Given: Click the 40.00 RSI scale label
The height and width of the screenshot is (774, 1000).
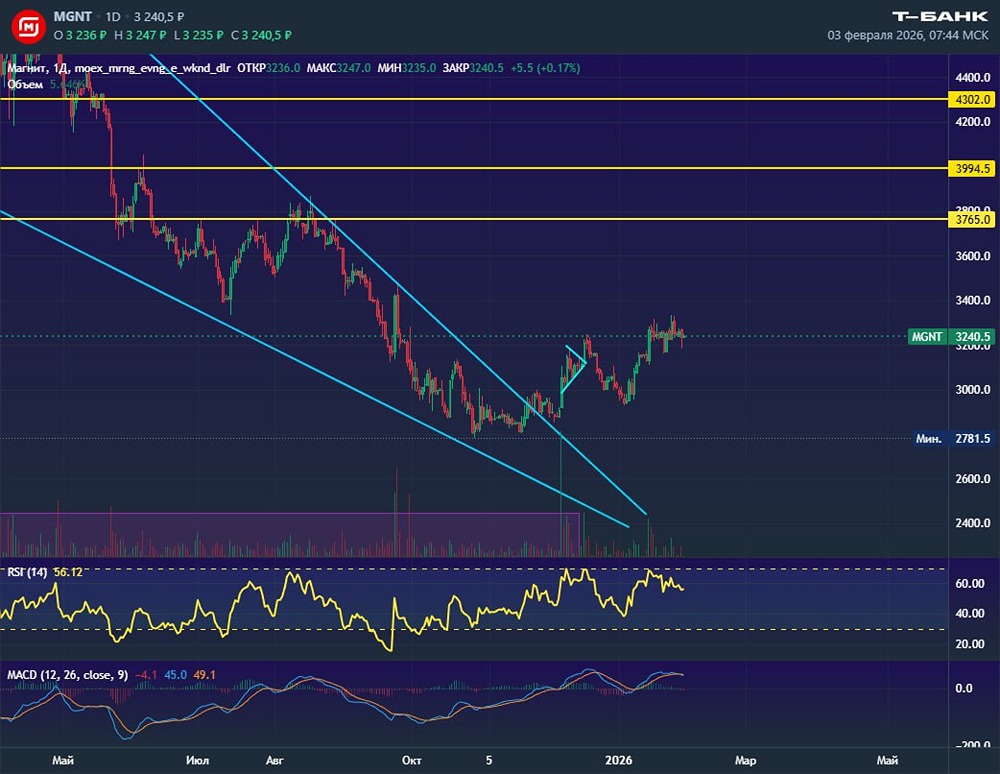Looking at the screenshot, I should pyautogui.click(x=969, y=613).
